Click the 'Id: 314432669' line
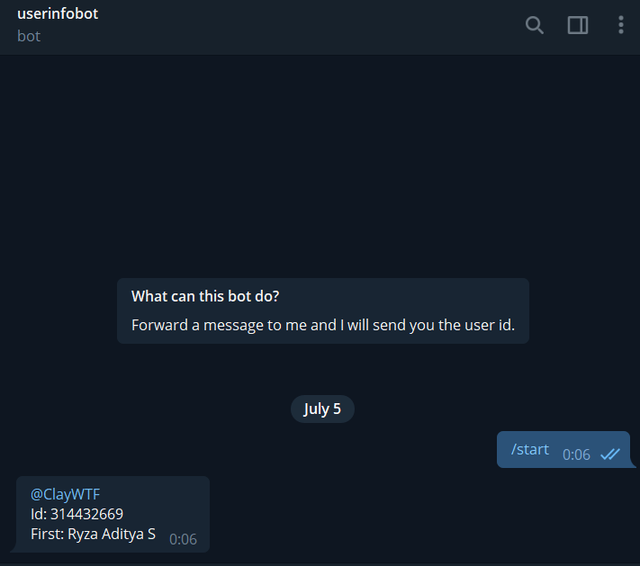Viewport: 640px width, 566px height. [x=77, y=514]
